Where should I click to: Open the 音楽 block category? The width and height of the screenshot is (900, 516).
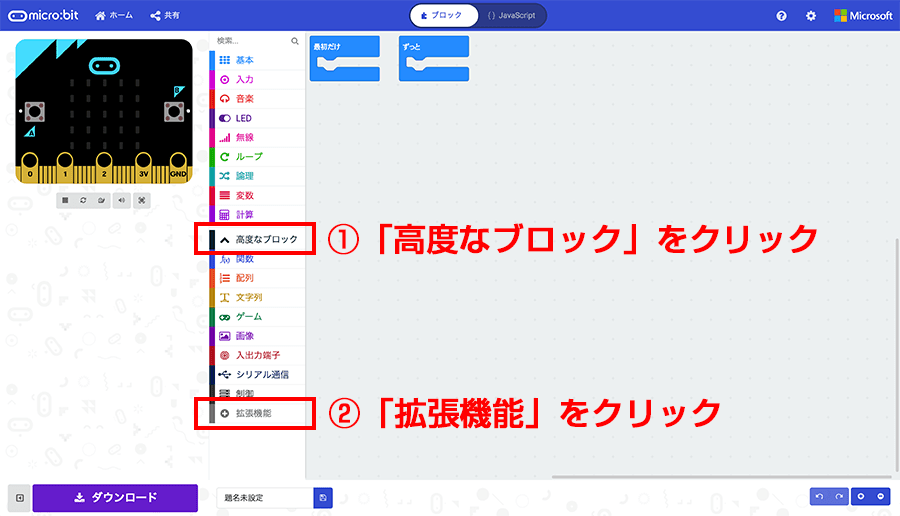(x=257, y=99)
